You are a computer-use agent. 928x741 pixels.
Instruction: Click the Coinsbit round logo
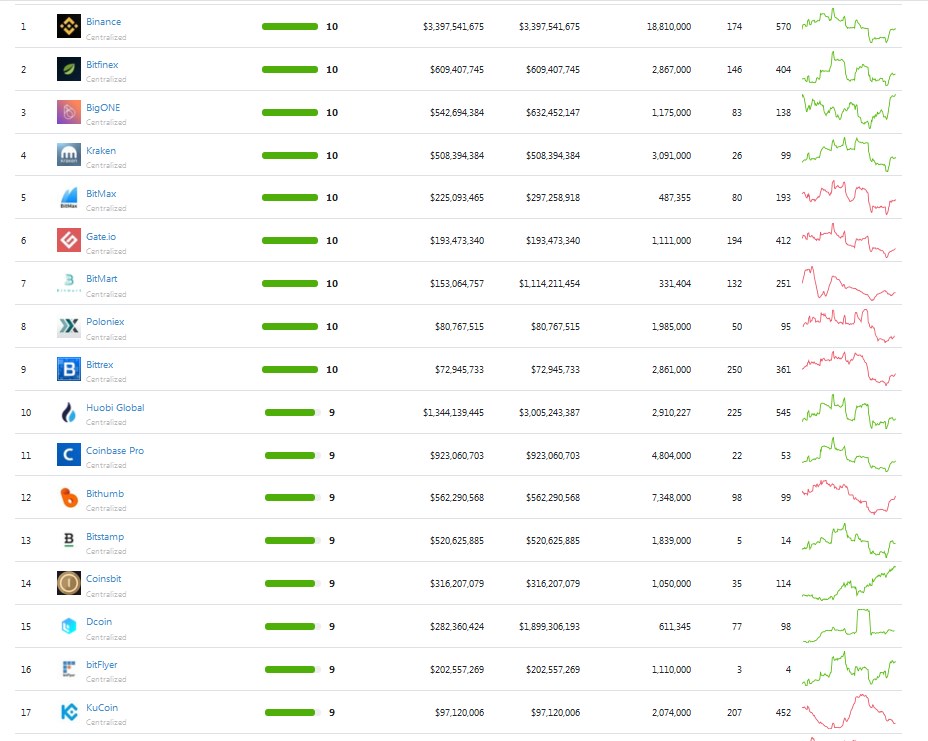tap(69, 583)
